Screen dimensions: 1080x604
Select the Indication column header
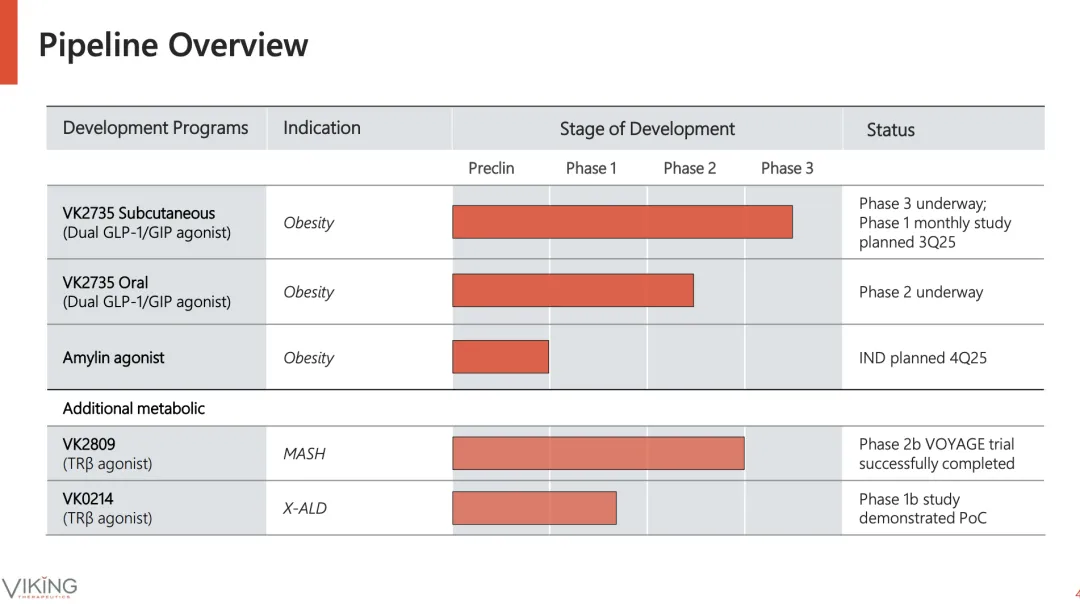(x=322, y=128)
